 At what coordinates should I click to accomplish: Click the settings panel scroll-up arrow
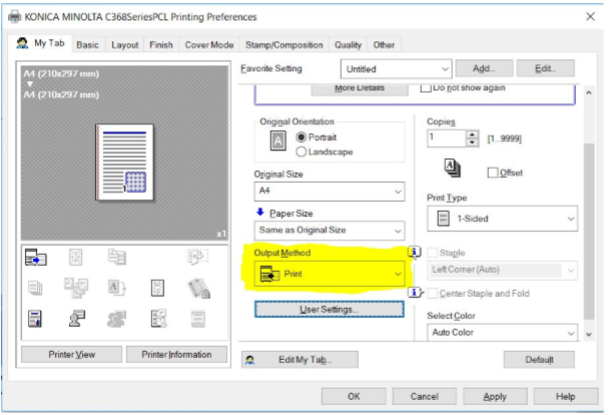(589, 93)
